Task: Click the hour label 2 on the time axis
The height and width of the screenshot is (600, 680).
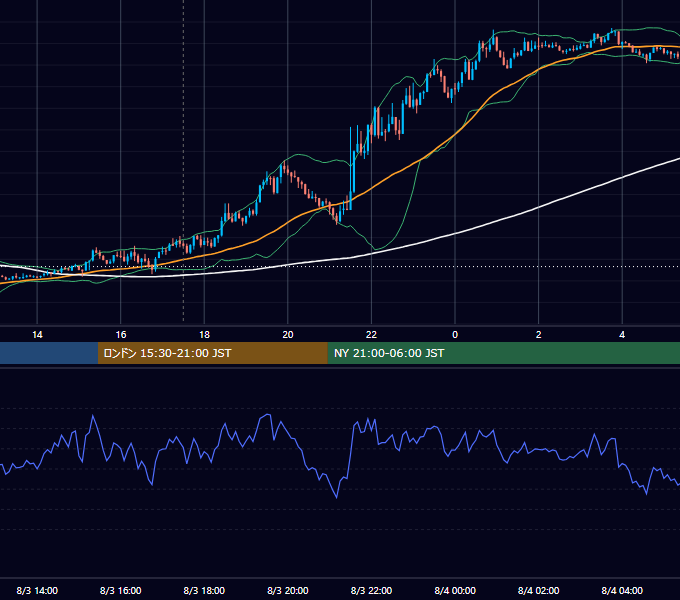Action: [539, 335]
